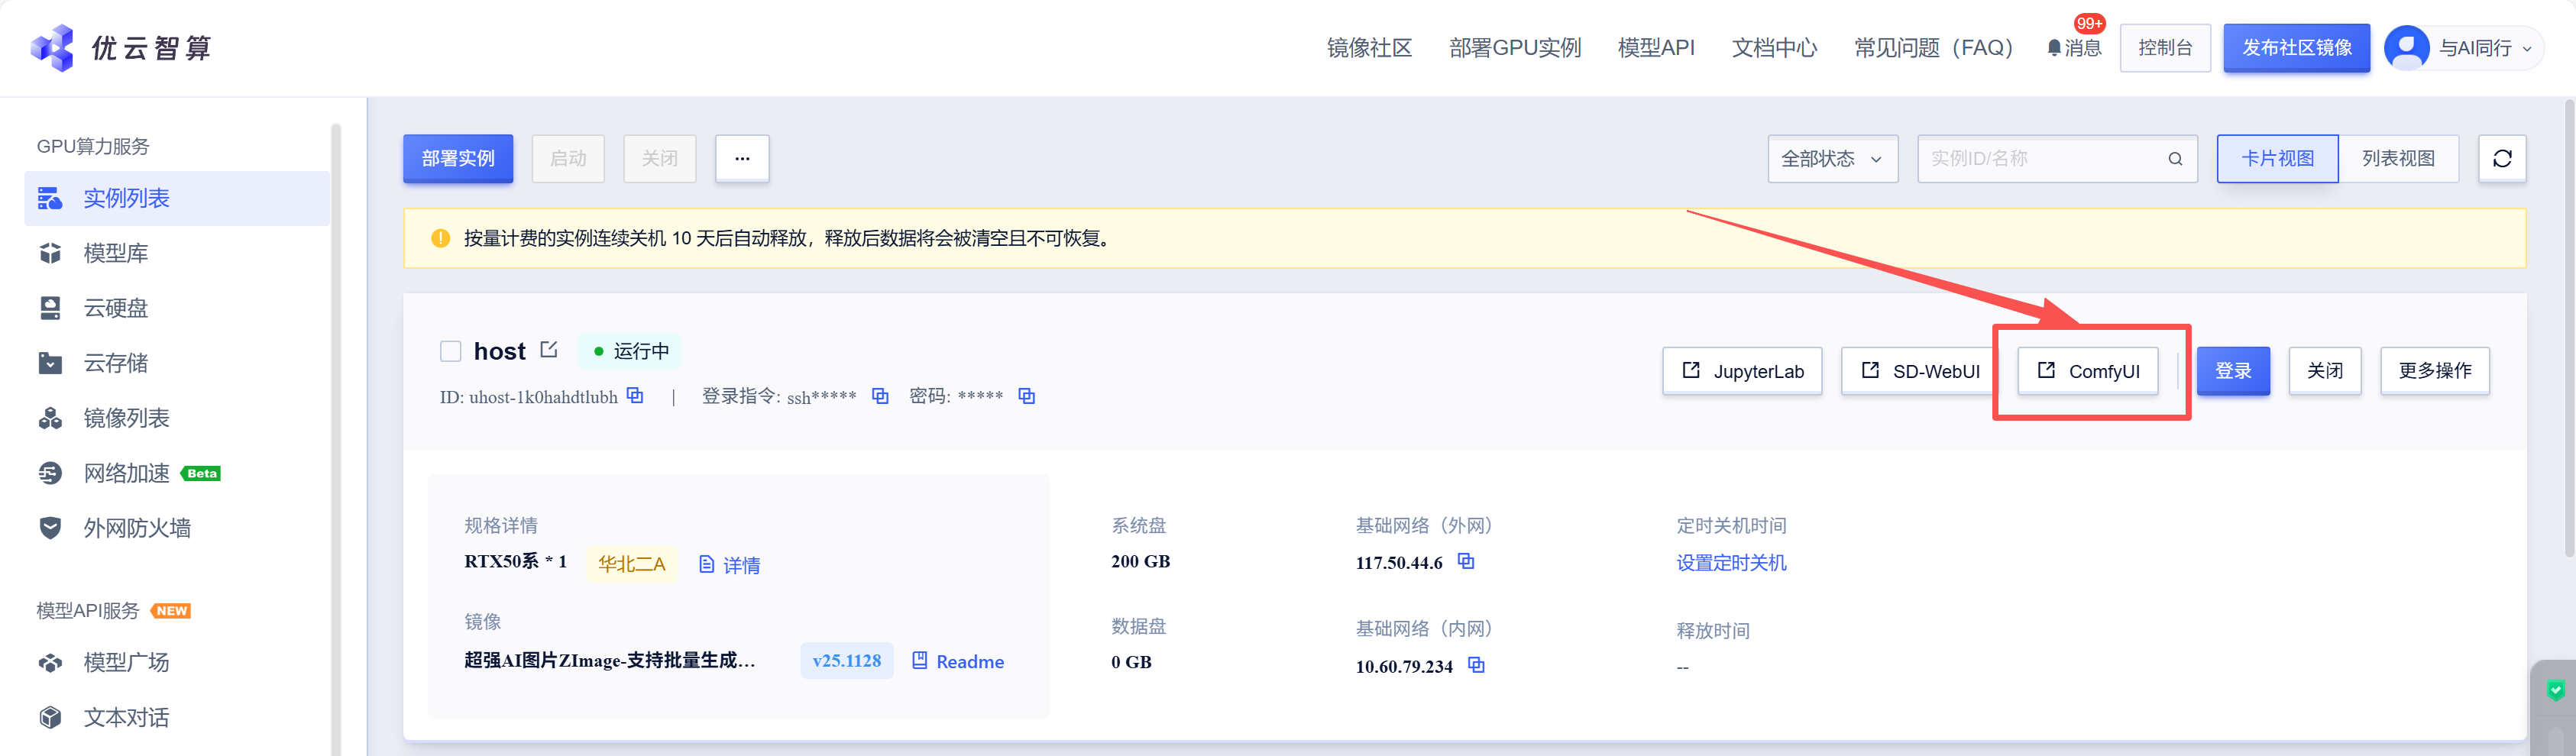Go to 镜像社区 in top navigation
The image size is (2576, 756).
(1369, 48)
